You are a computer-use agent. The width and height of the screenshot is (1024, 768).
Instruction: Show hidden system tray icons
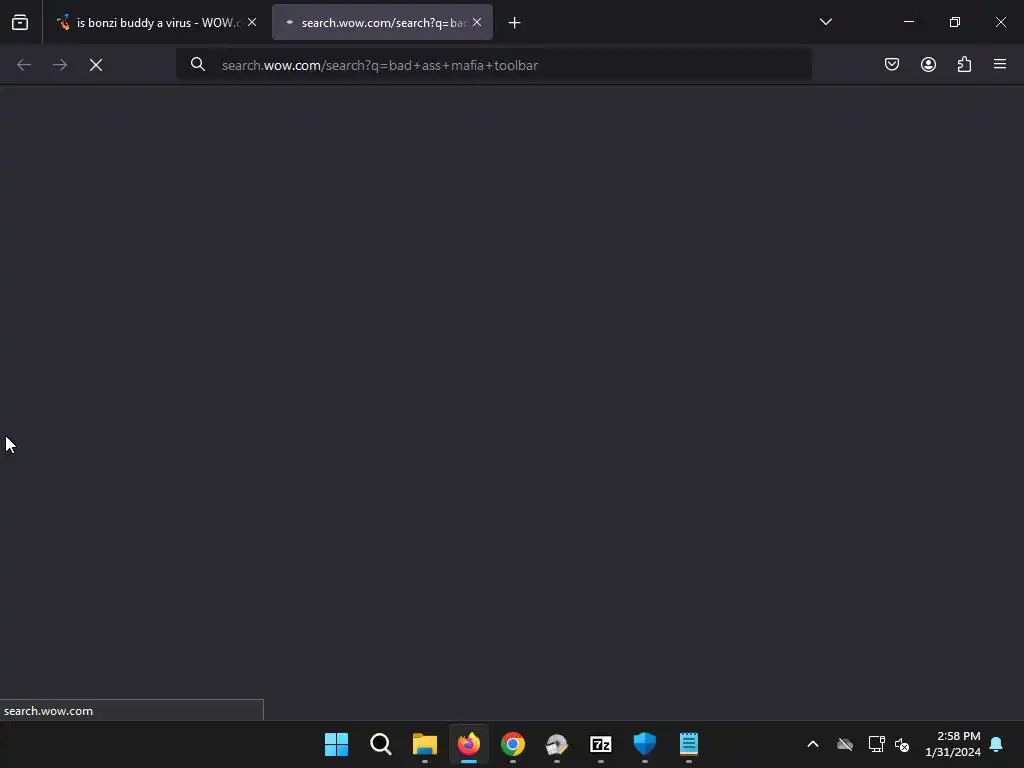pyautogui.click(x=813, y=744)
